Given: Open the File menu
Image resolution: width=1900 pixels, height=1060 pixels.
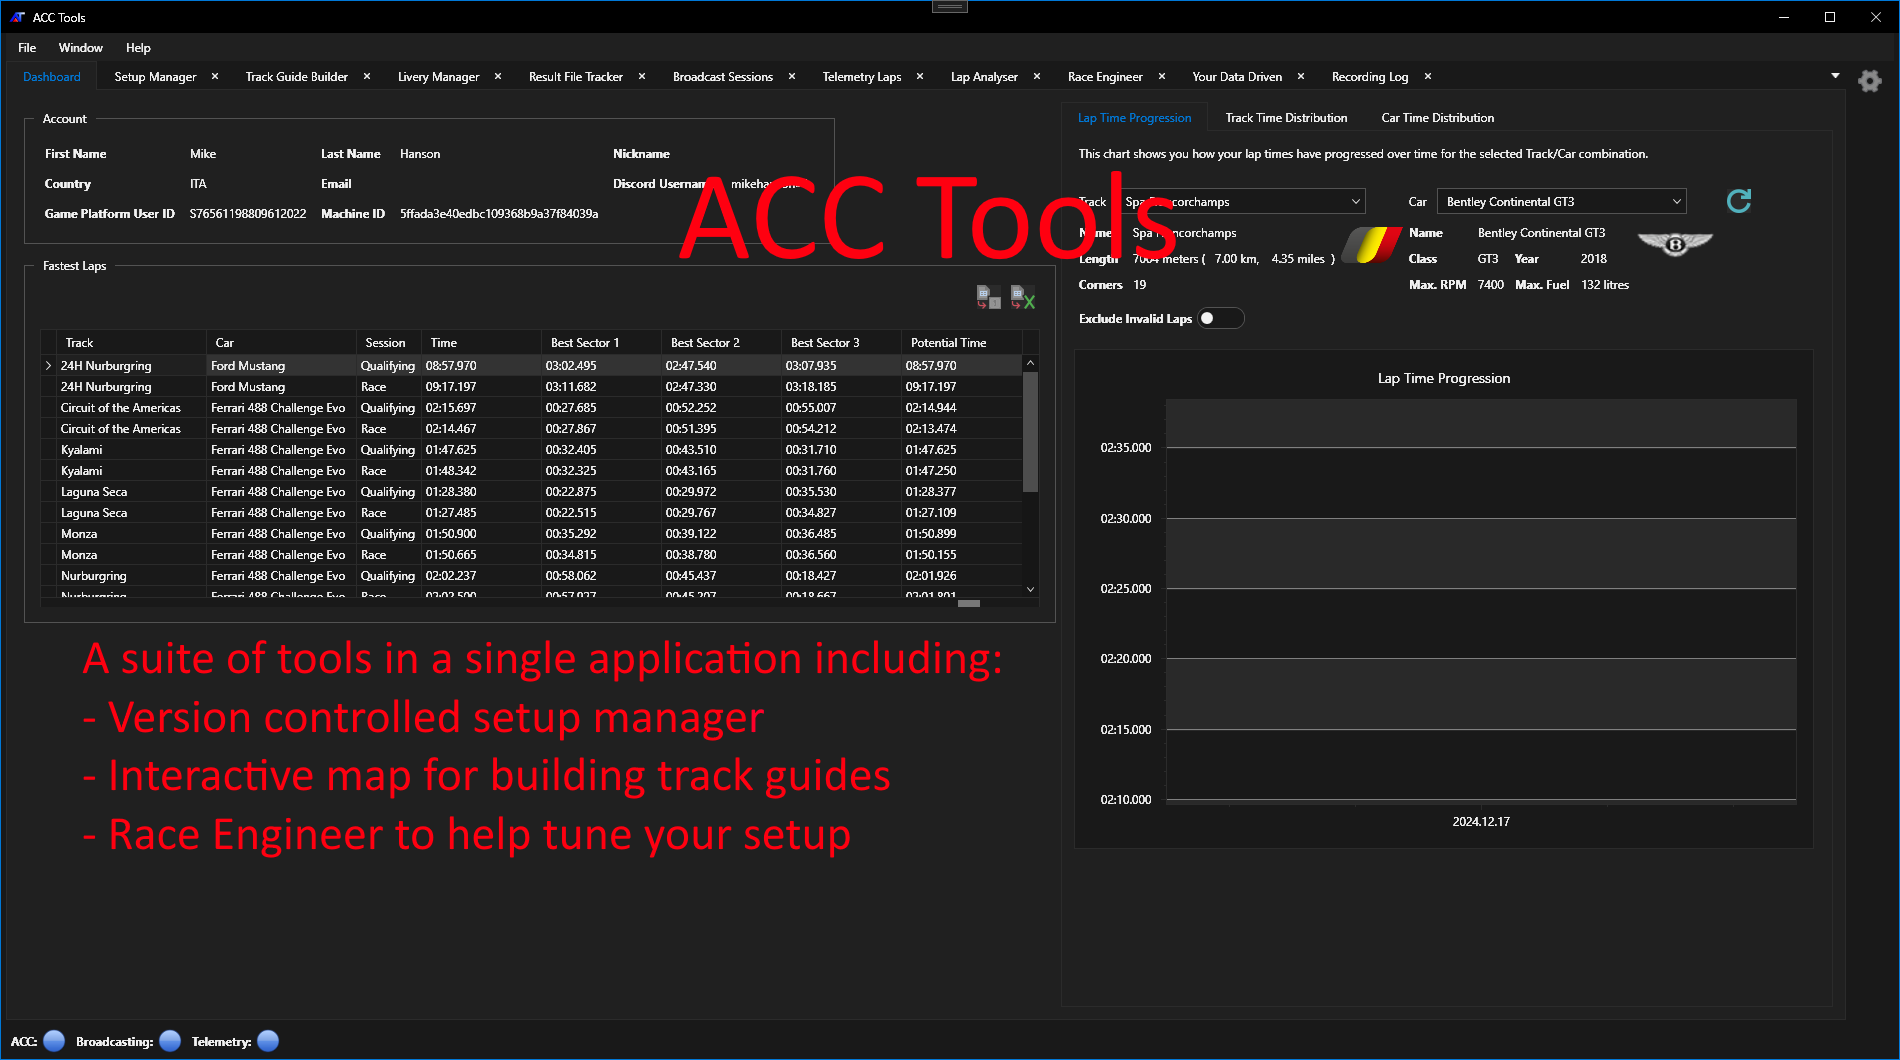Looking at the screenshot, I should click(x=27, y=47).
